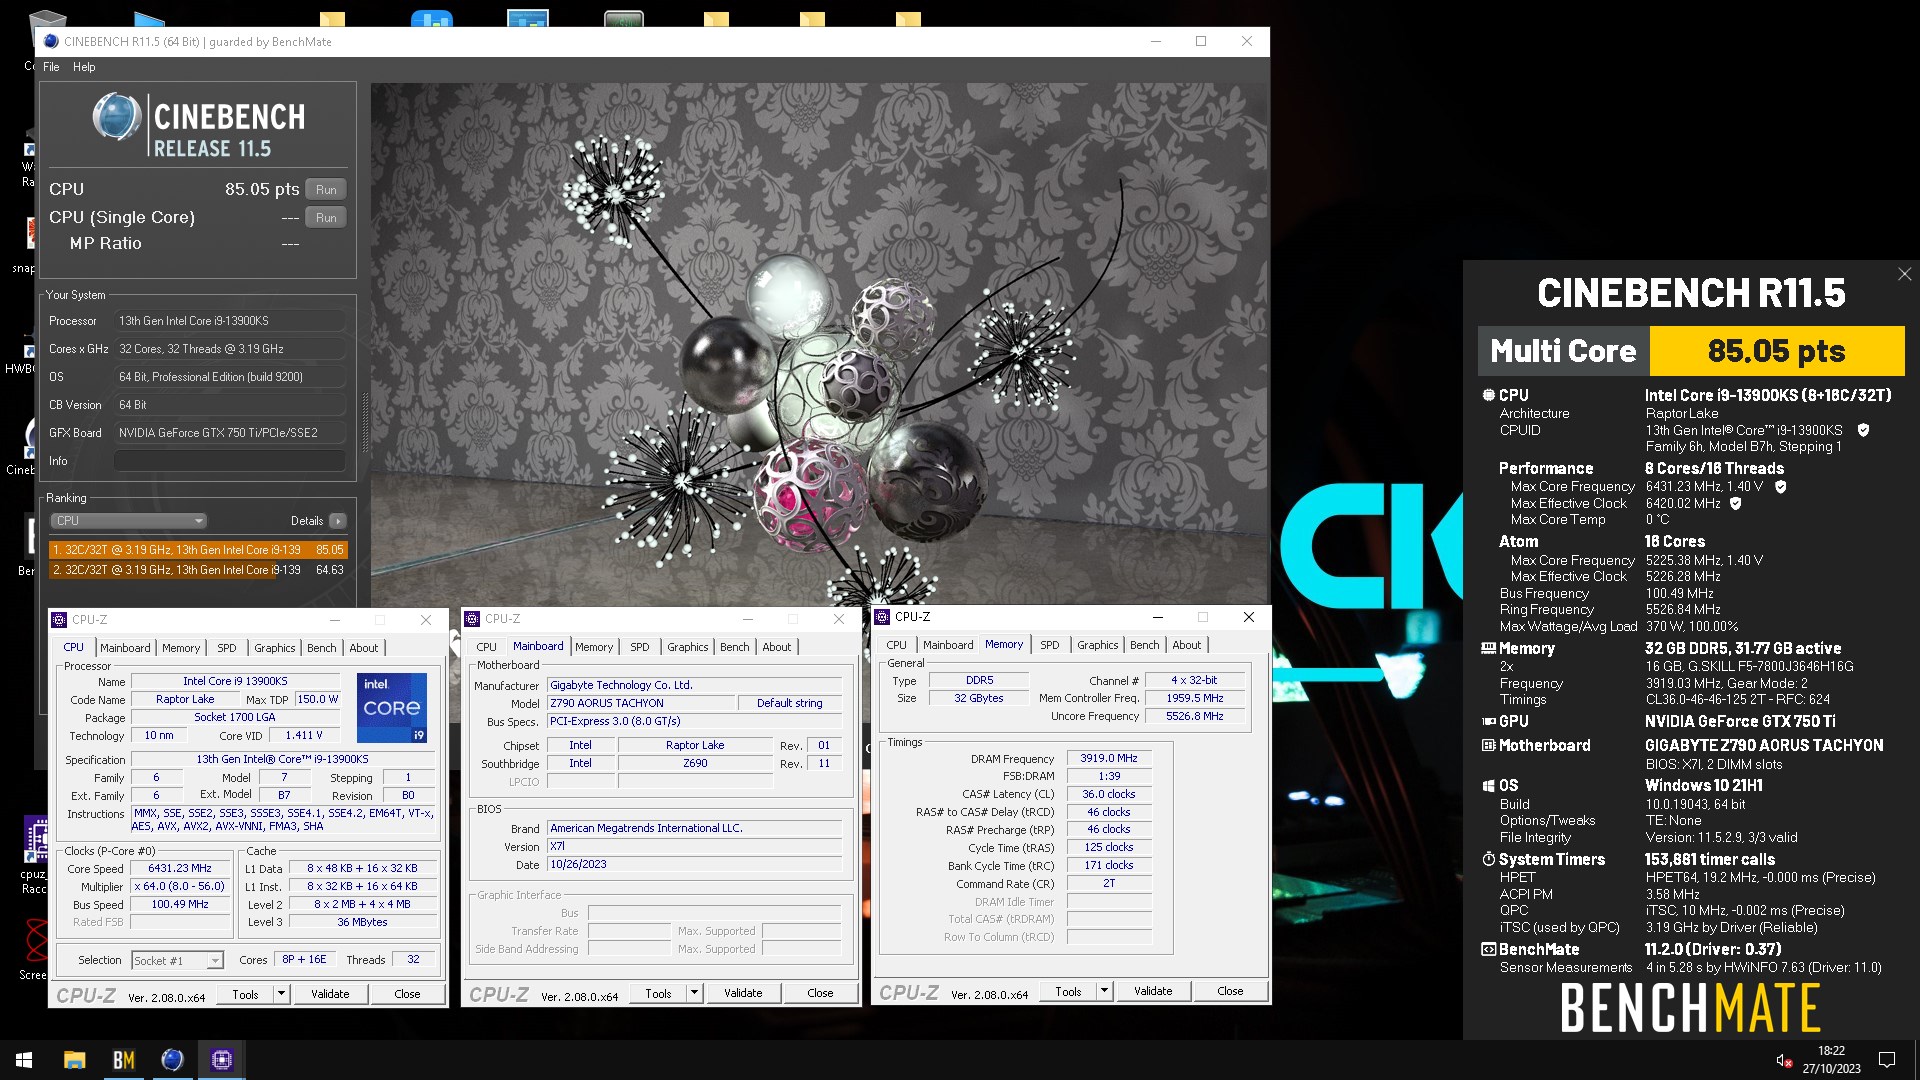Expand Socket #1 selection dropdown

[x=214, y=961]
